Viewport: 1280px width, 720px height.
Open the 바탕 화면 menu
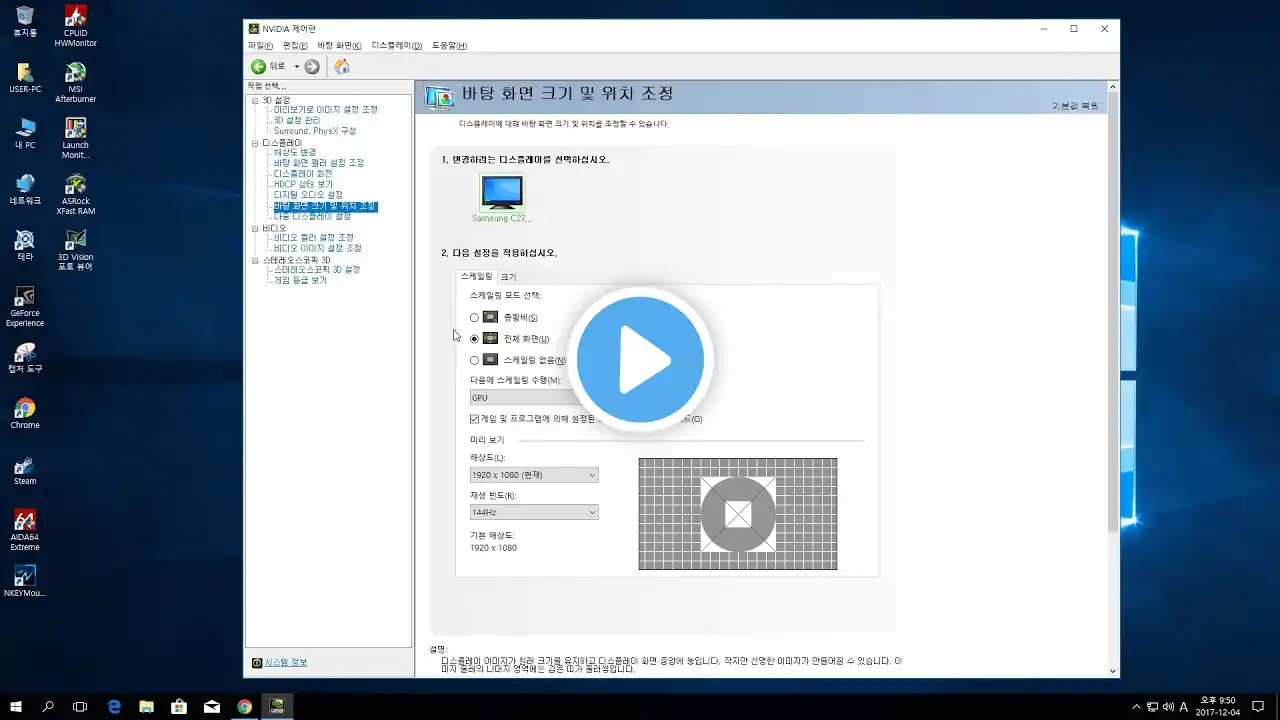[339, 46]
